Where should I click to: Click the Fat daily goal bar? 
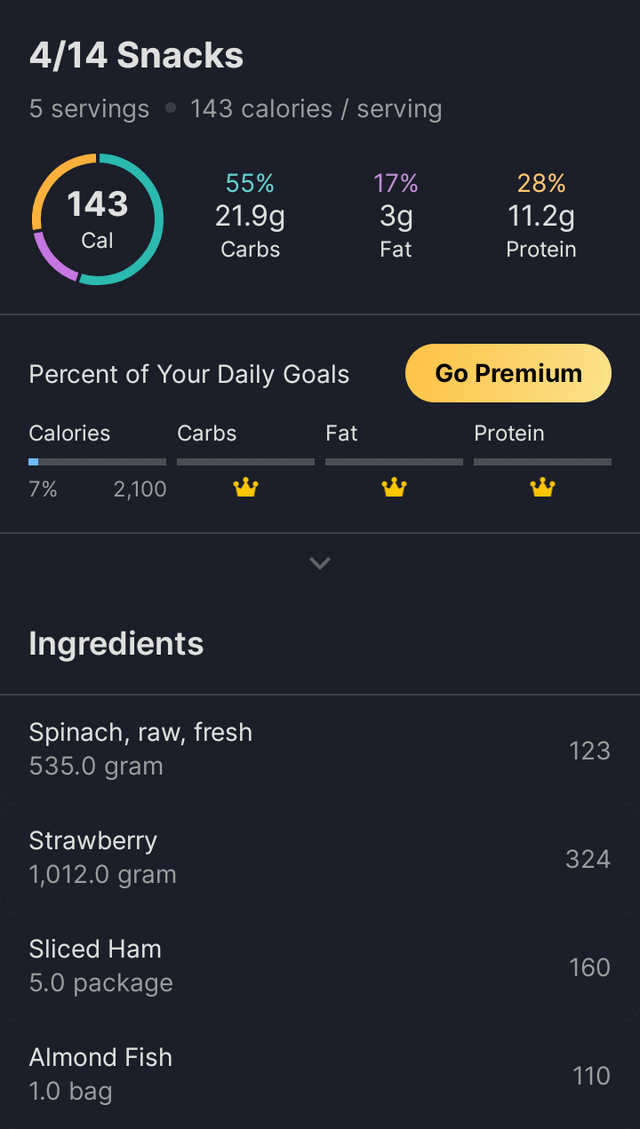[394, 462]
